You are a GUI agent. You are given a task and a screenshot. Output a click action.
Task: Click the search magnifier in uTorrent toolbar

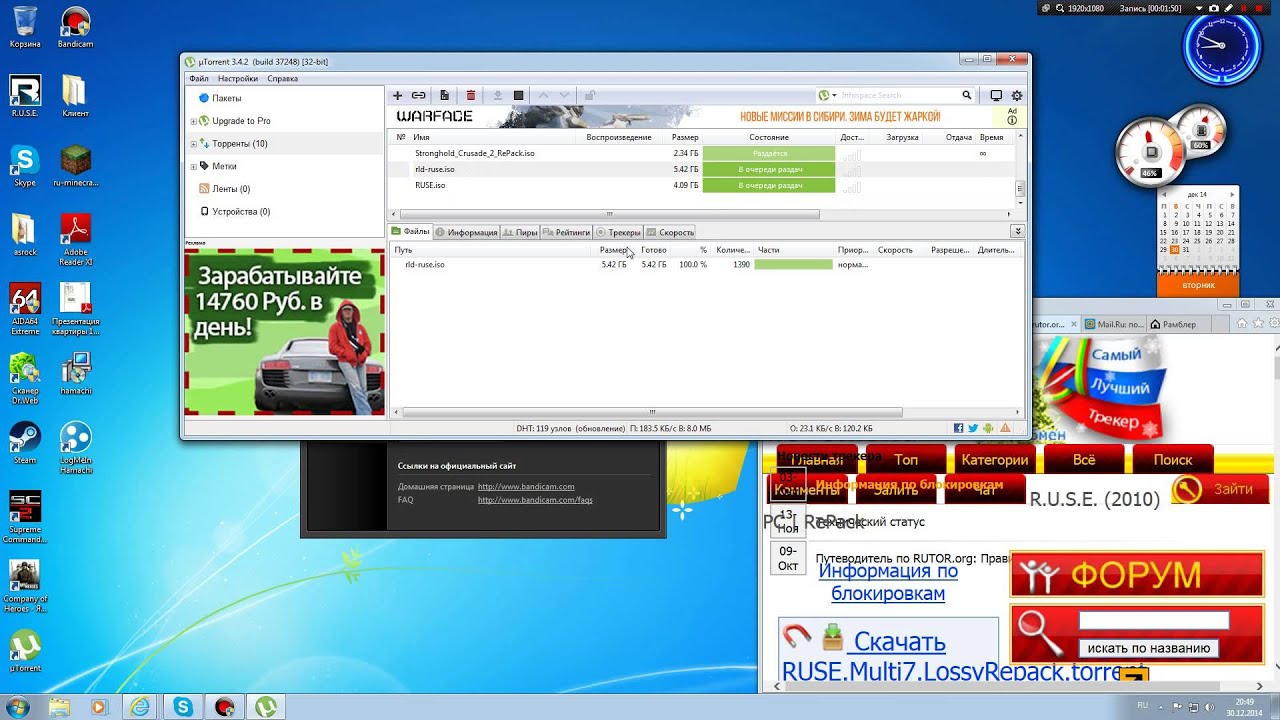tap(967, 95)
